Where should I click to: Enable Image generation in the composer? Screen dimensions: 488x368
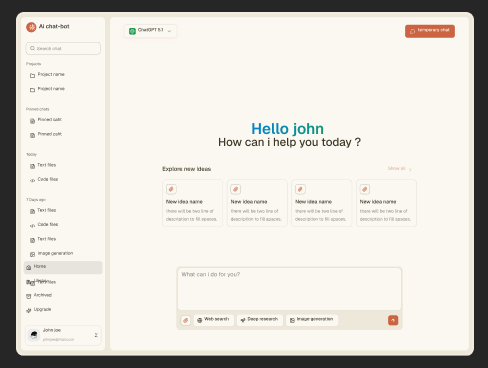(312, 320)
